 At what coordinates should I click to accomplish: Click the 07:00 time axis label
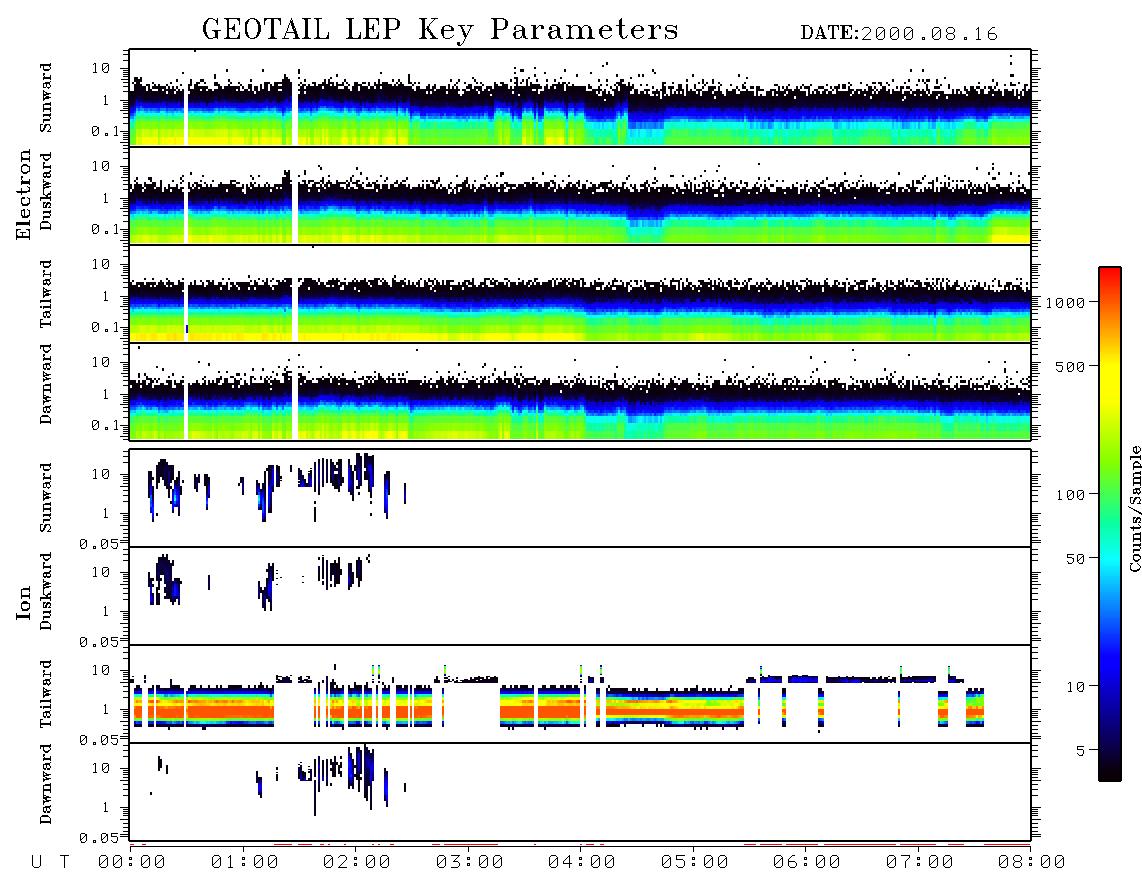point(920,863)
